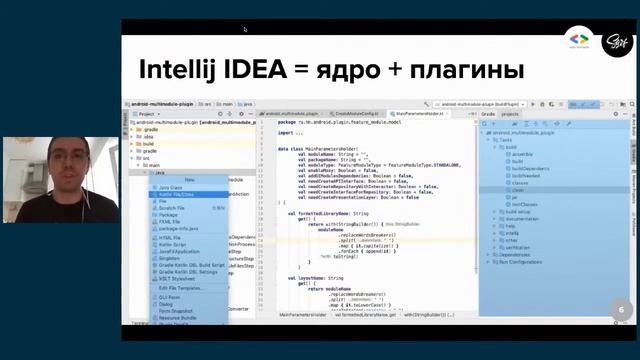Click the hammer build icon in the main toolbar

(x=427, y=104)
